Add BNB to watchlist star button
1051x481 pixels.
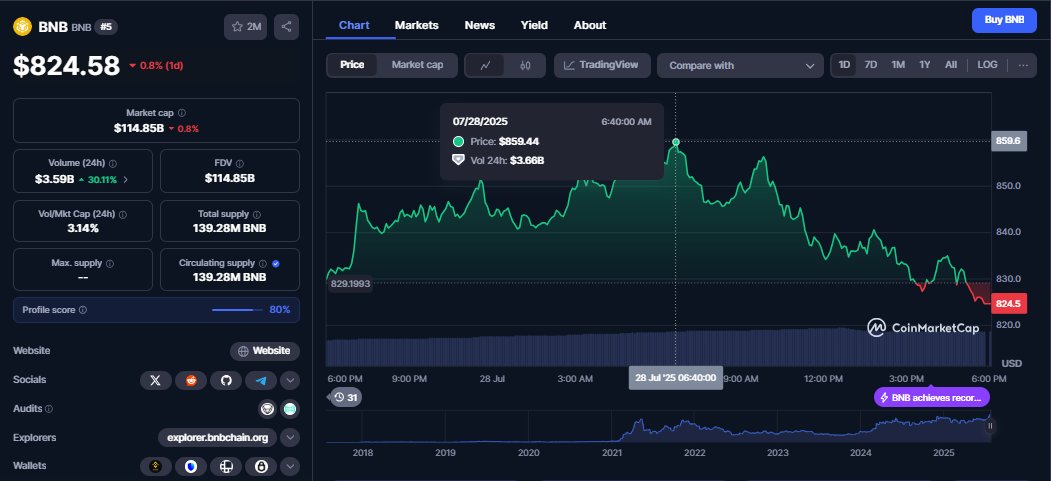coord(245,27)
